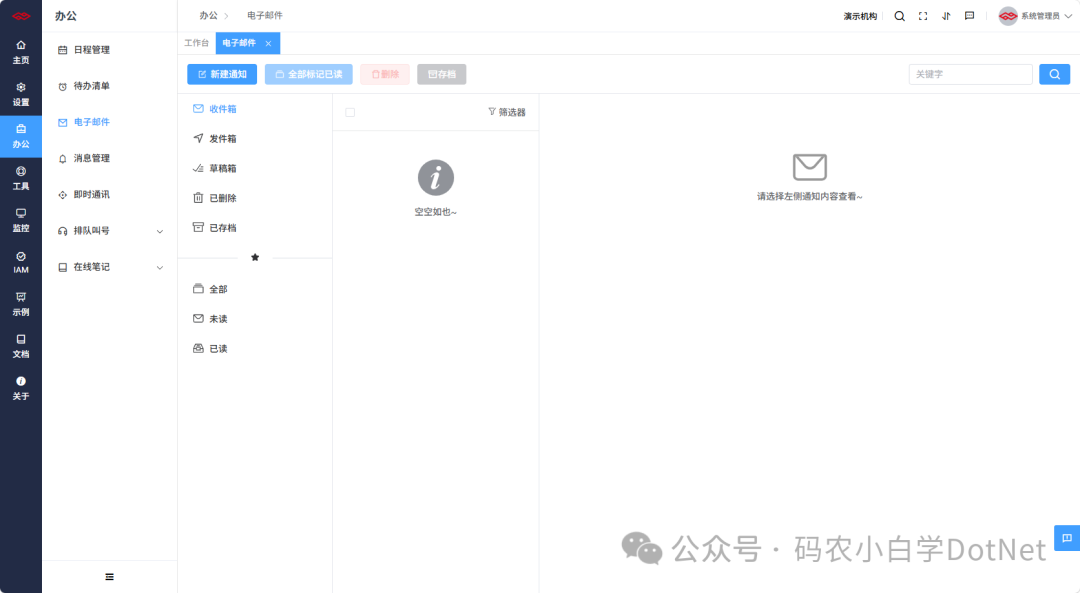This screenshot has width=1080, height=593.
Task: Click the star divider icon
Action: click(255, 258)
